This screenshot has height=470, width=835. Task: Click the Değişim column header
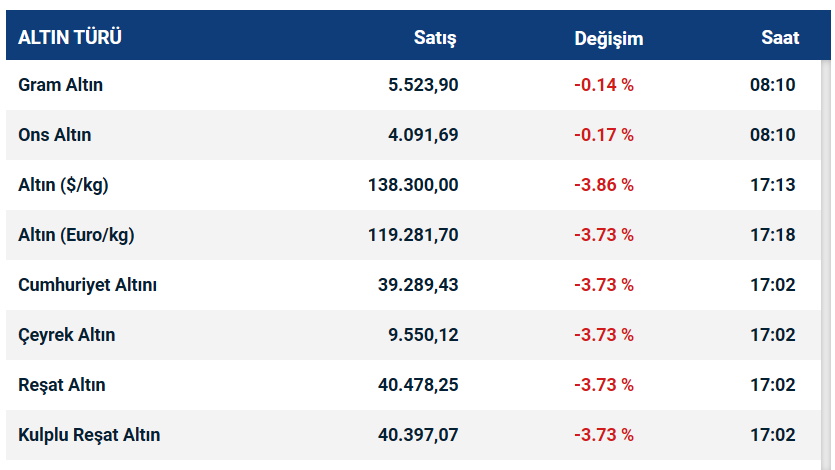click(x=609, y=39)
